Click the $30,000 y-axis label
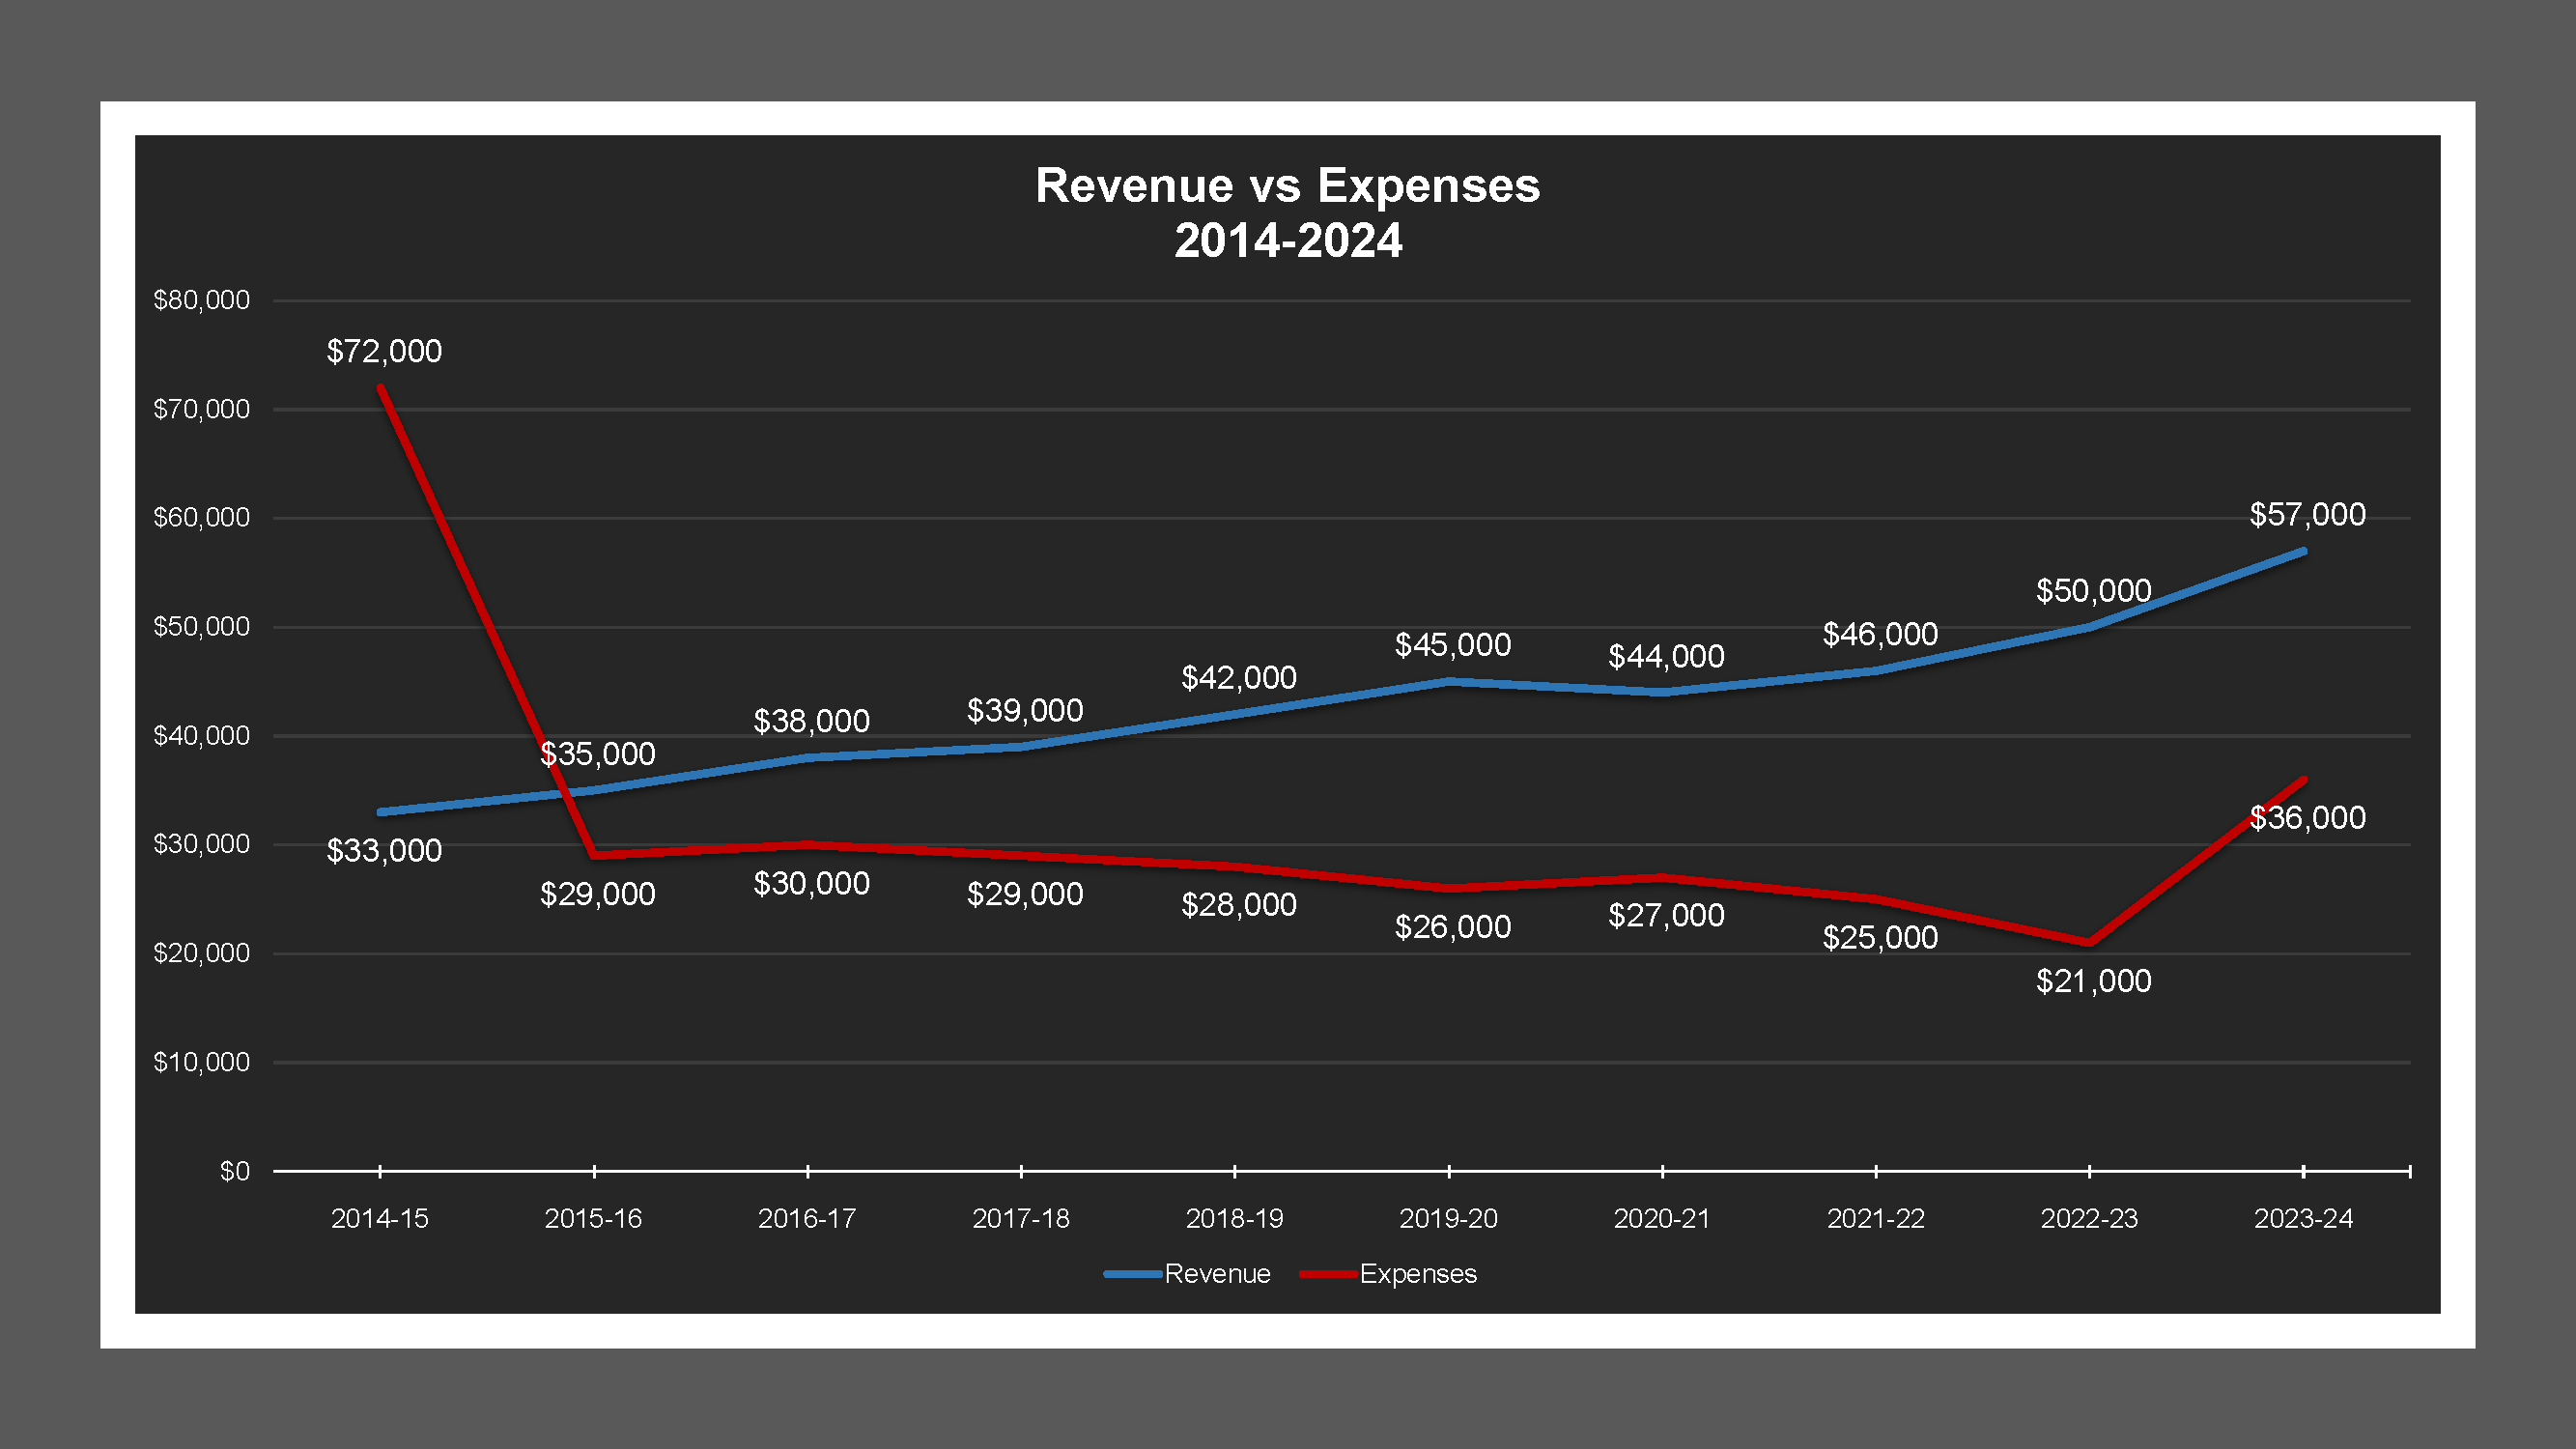The image size is (2576, 1449). 201,844
